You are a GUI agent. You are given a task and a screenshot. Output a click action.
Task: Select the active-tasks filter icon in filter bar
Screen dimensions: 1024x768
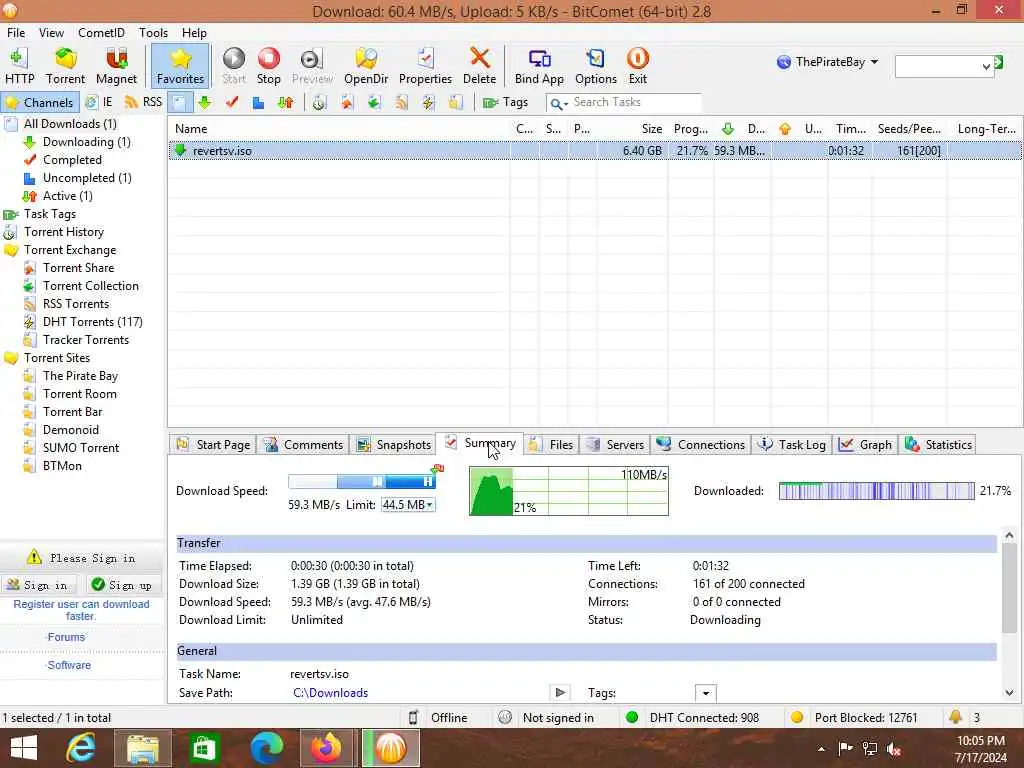[x=285, y=103]
